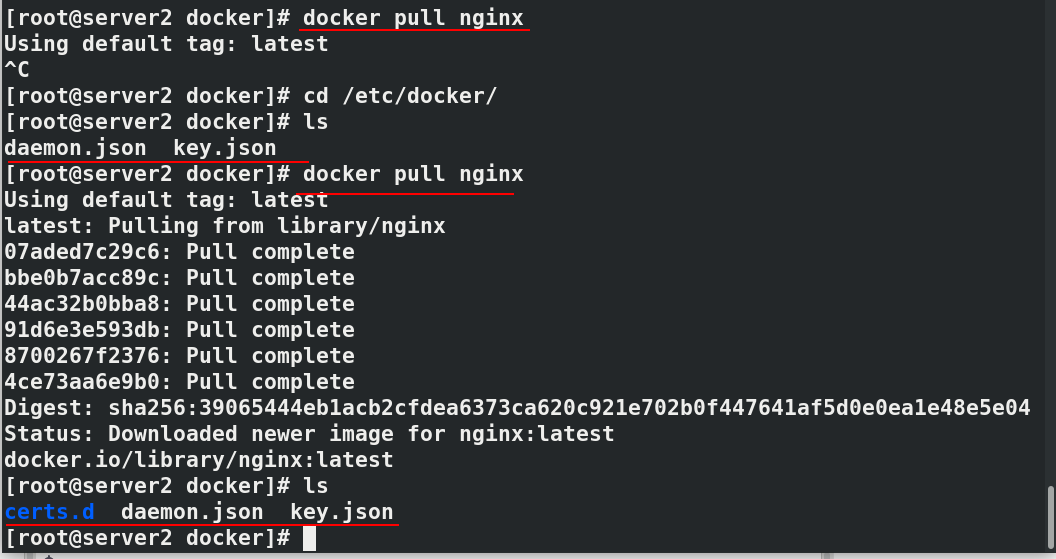Click the 91d6e3e593db layer ID
The image size is (1056, 559).
(82, 330)
